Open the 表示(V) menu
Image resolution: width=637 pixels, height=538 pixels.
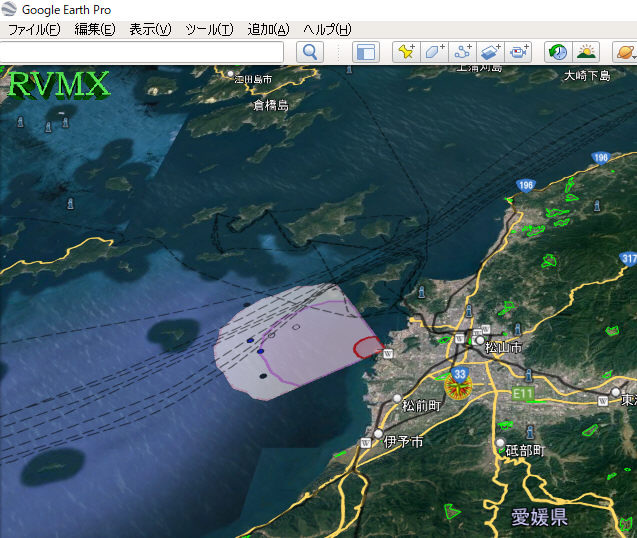click(x=150, y=29)
